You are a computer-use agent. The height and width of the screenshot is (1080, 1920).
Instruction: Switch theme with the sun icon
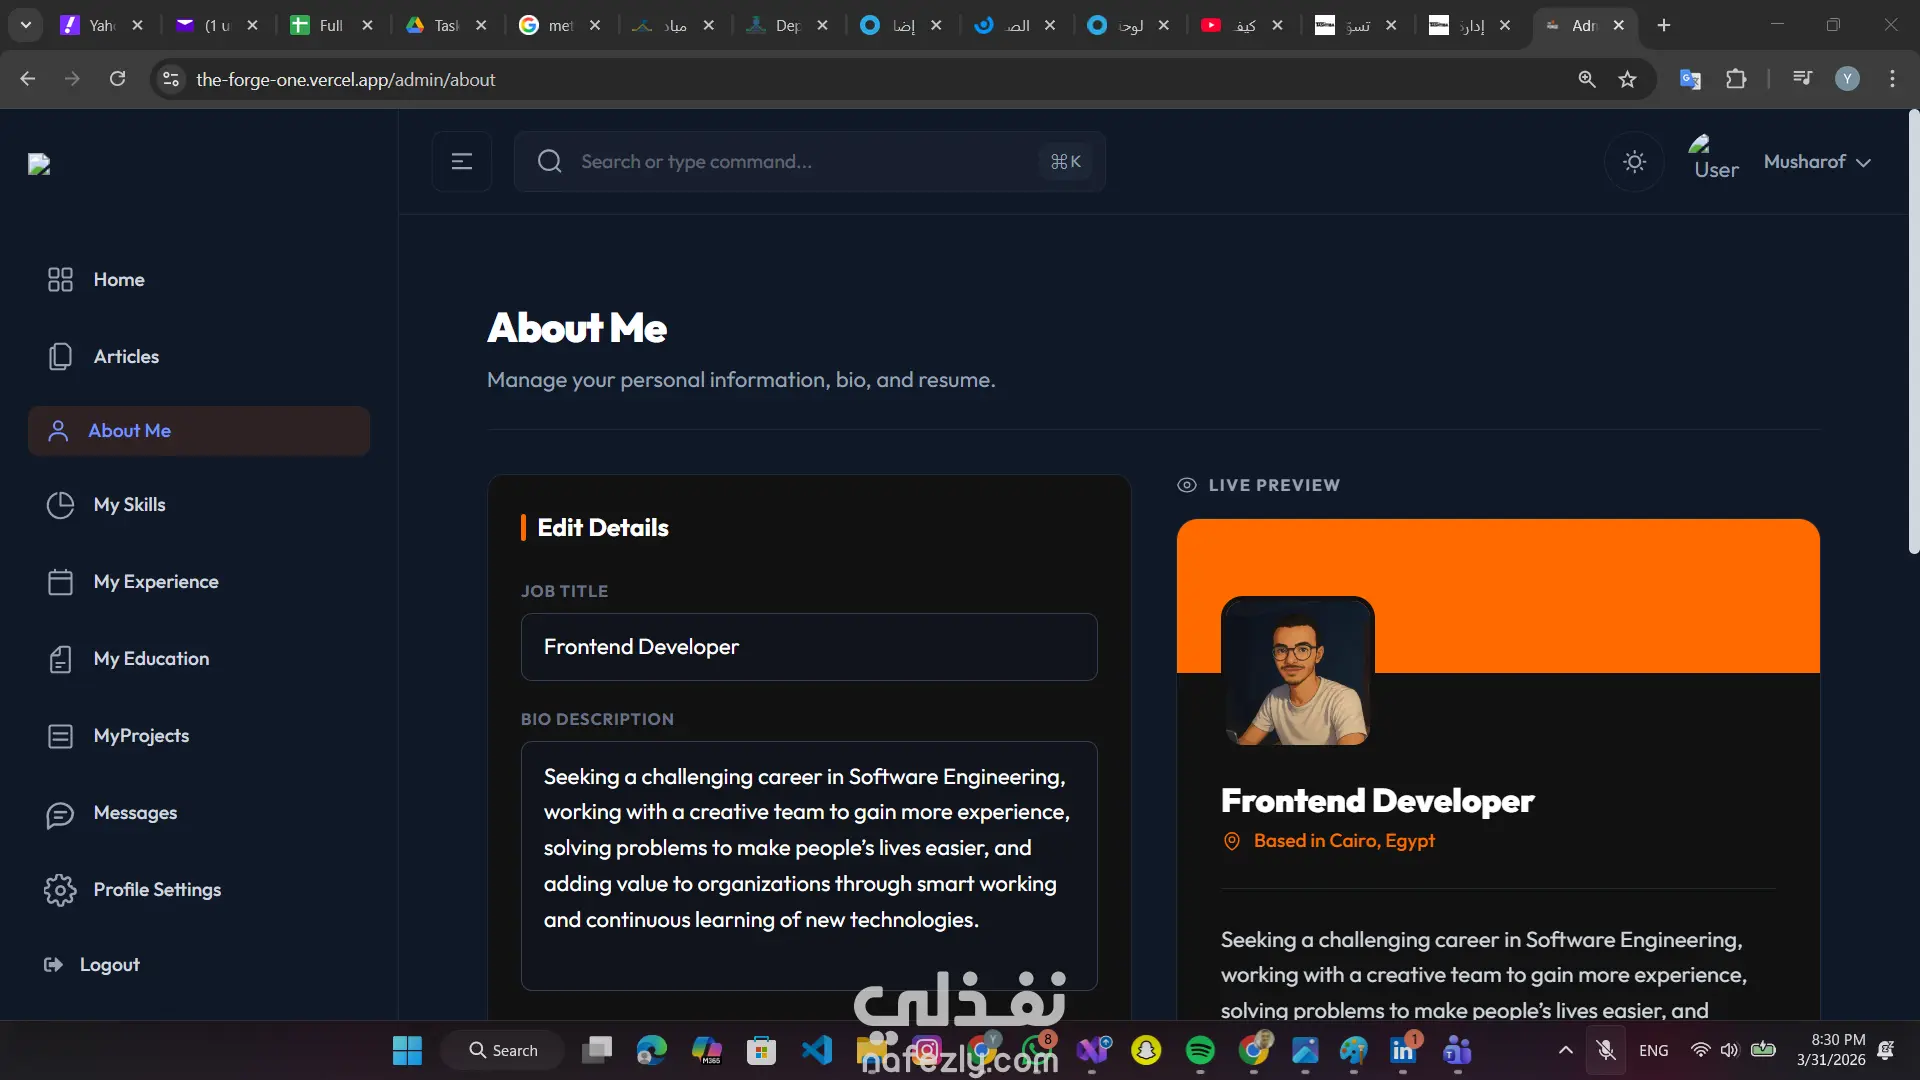click(1634, 162)
